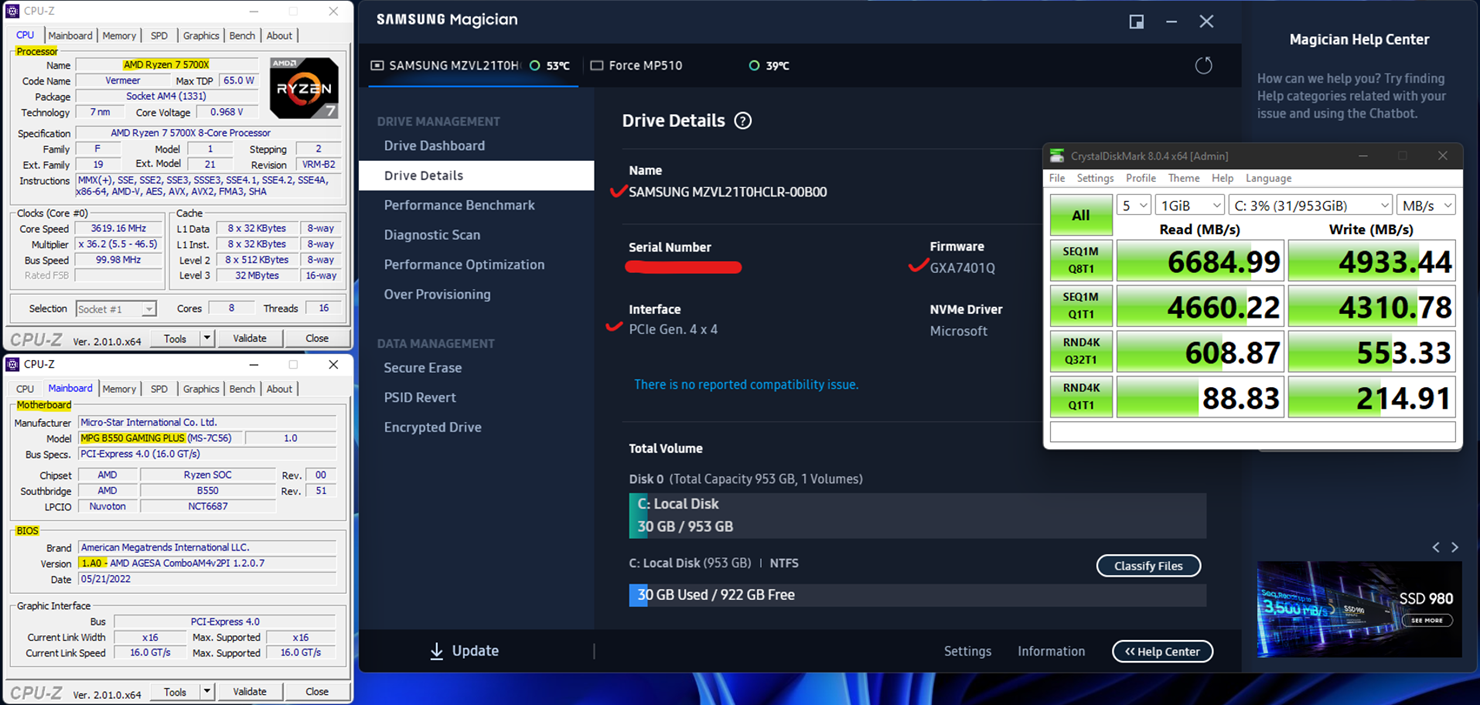Click the help question mark beside Drive Details
Screen dimensions: 1480x705
743,121
